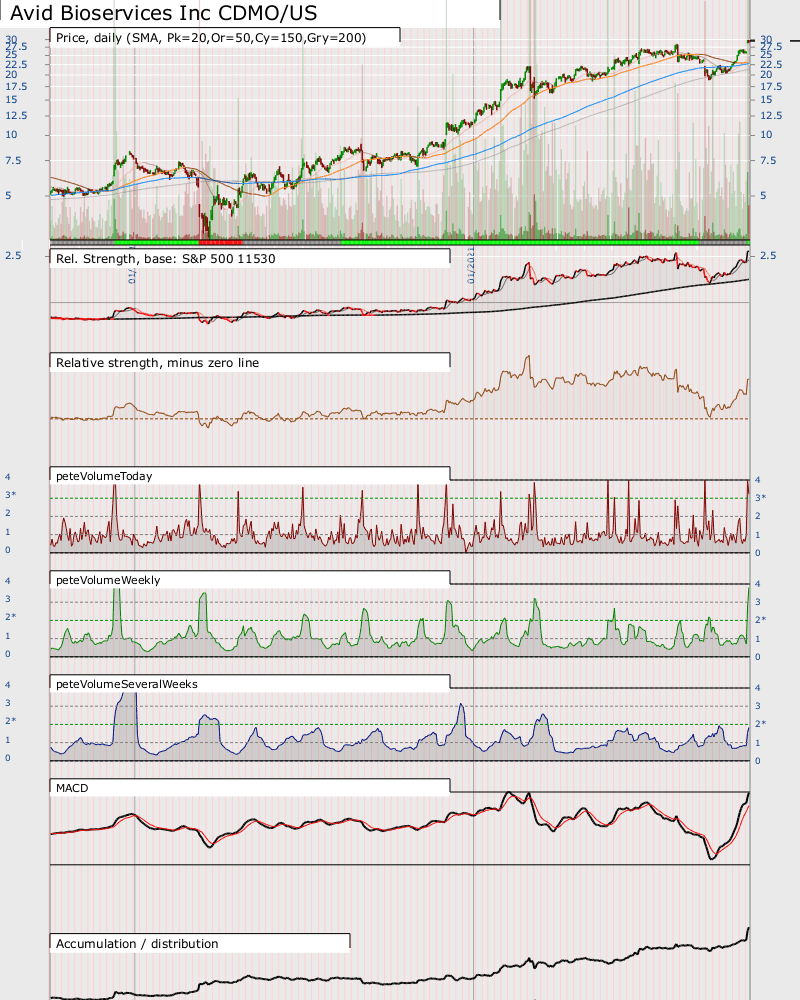Click the 7.5 value on right price axis
The image size is (800, 1000).
[x=768, y=161]
